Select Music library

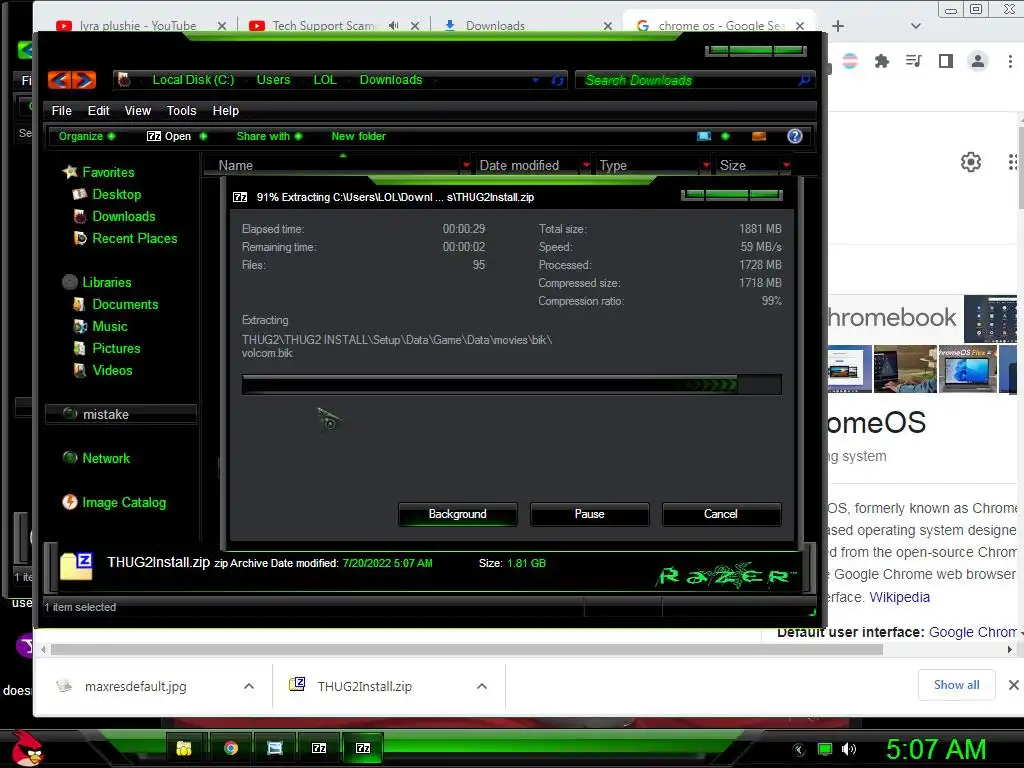(x=110, y=327)
